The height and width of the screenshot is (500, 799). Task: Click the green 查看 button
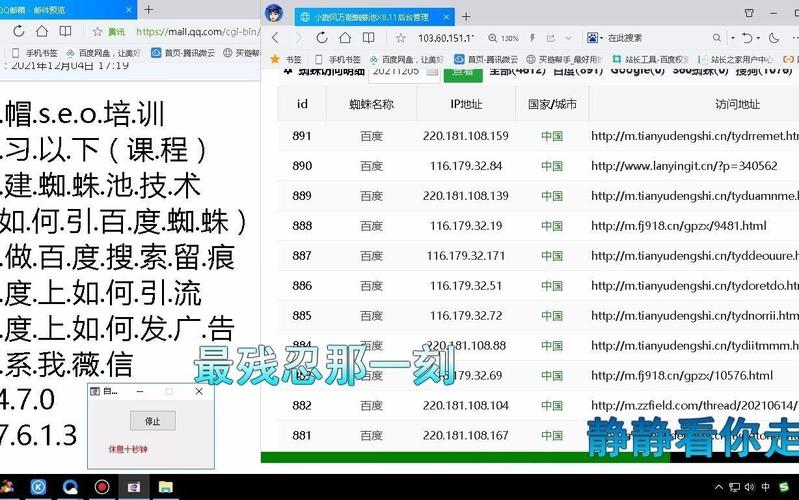463,73
